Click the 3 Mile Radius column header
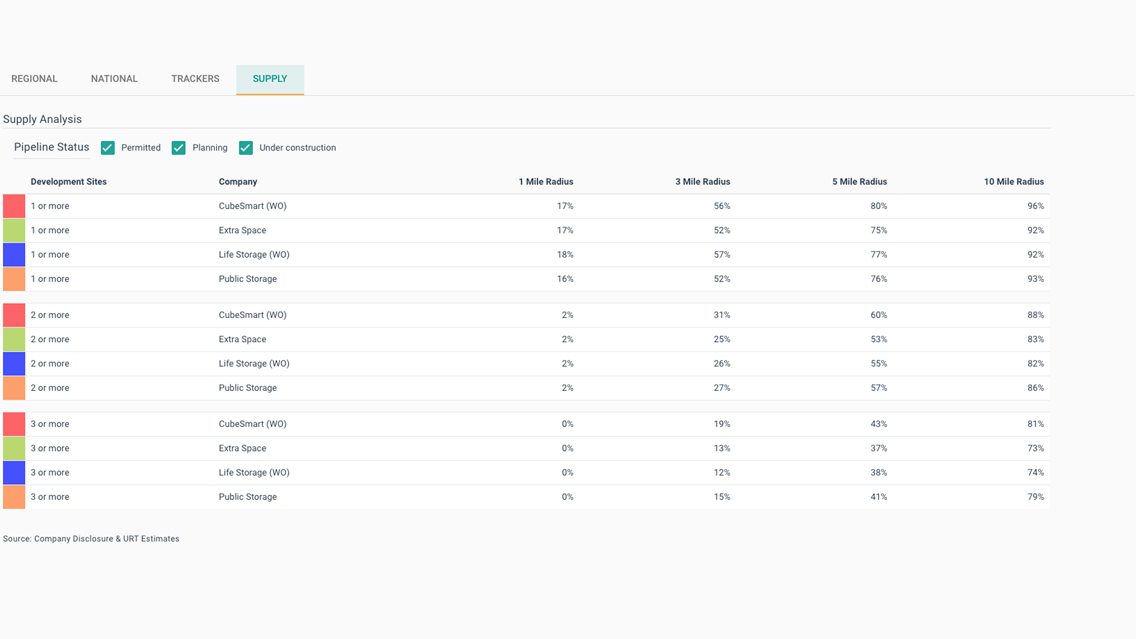 pyautogui.click(x=702, y=182)
